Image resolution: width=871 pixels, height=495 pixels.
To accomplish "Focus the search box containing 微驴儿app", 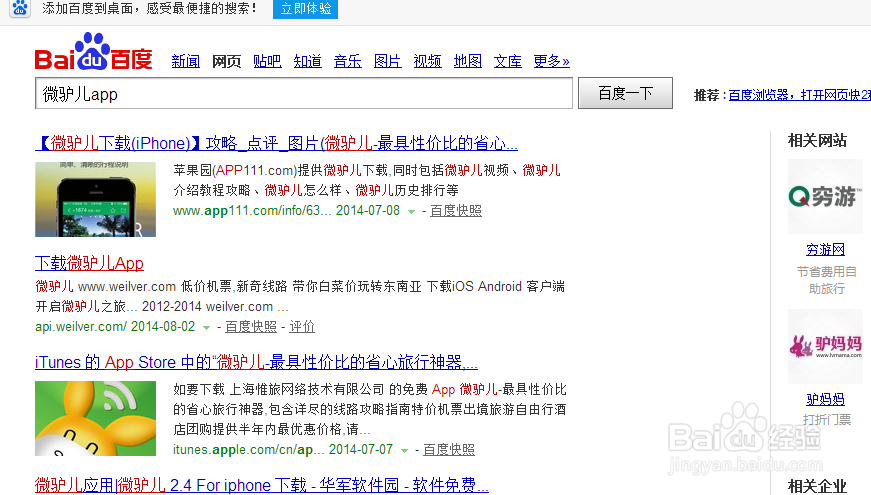I will [304, 93].
